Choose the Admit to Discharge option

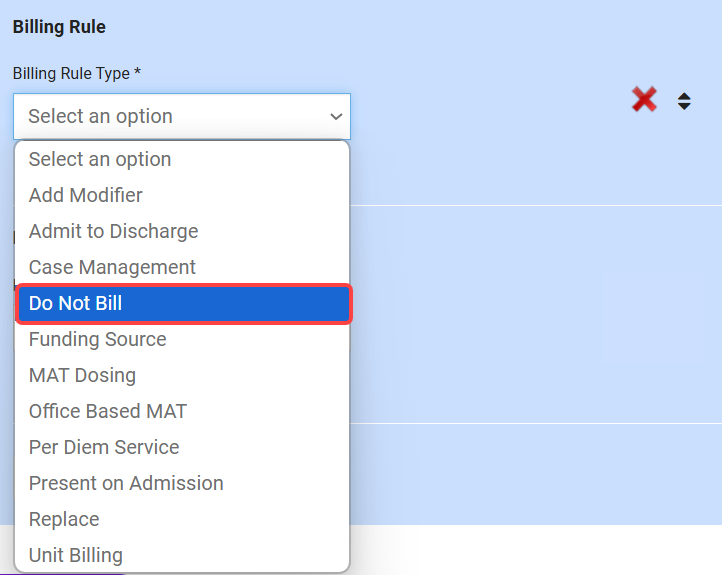coord(113,231)
